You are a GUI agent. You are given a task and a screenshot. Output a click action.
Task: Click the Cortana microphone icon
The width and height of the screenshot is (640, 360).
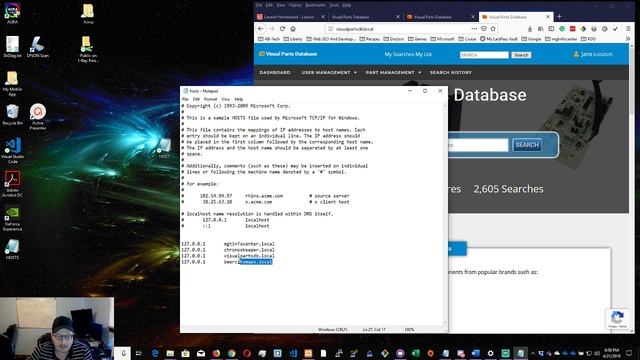tap(123, 353)
